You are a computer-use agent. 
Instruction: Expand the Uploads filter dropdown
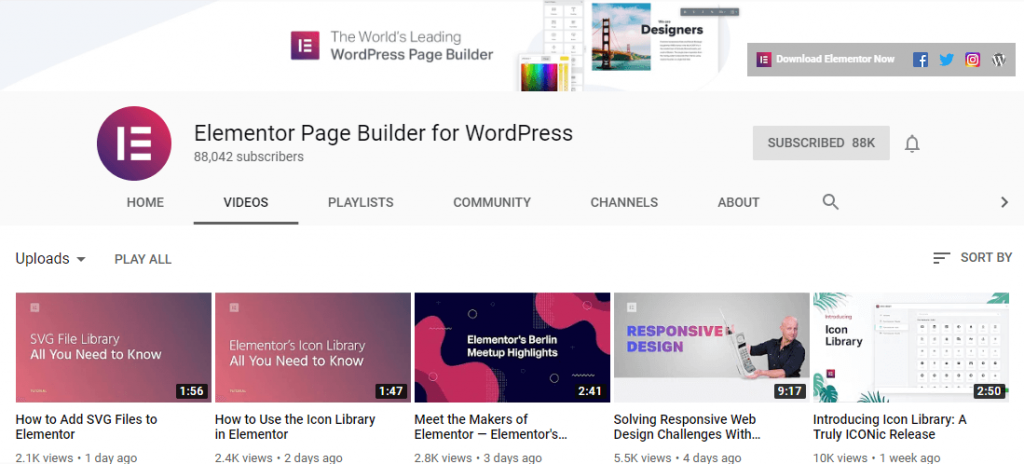tap(50, 259)
